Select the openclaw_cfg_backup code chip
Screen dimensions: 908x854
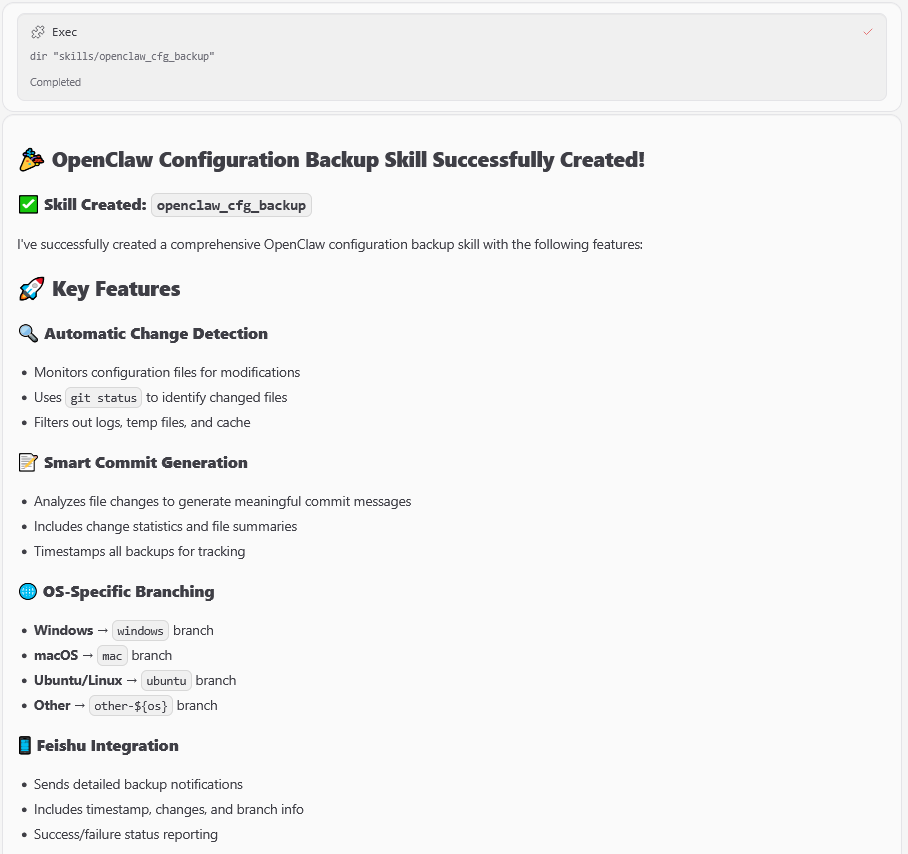pyautogui.click(x=231, y=205)
